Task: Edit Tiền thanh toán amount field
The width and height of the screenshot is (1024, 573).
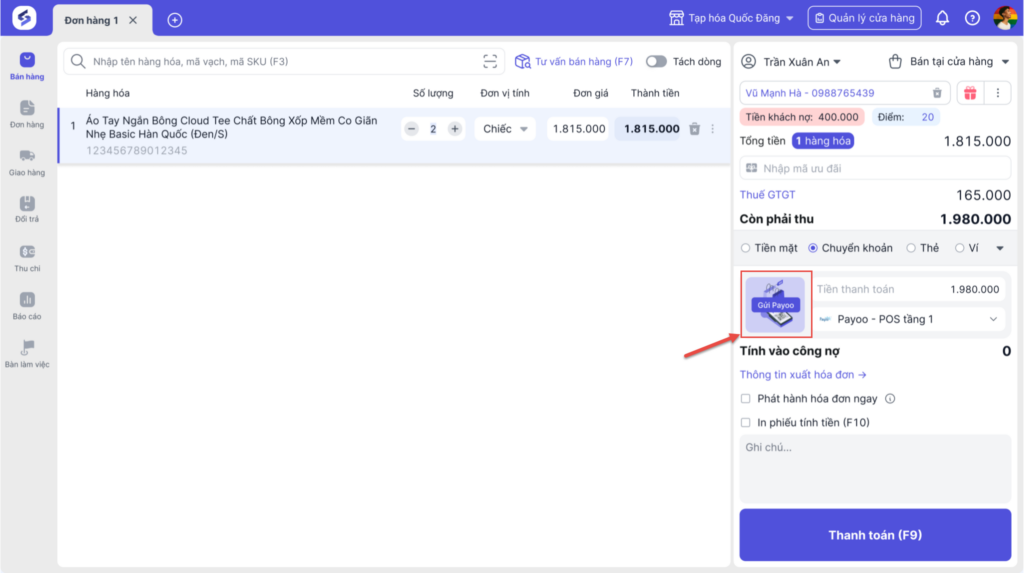Action: tap(908, 289)
